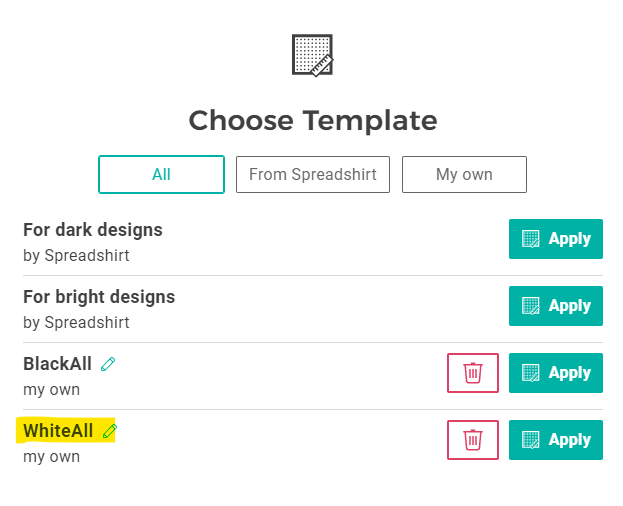Click the grid icon in the WhiteAll Apply button

click(530, 440)
